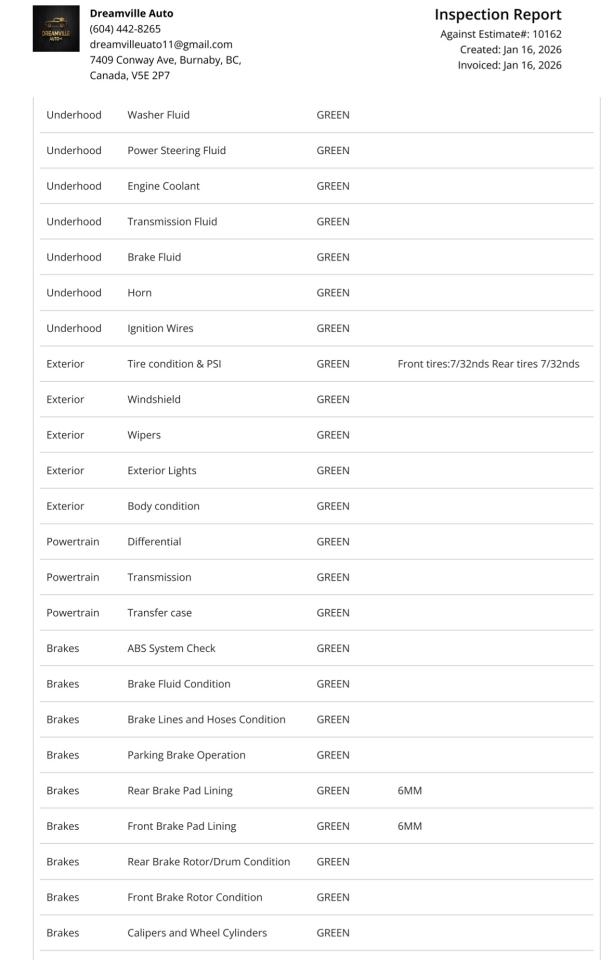Click the 7409 Conway Ave address line

point(165,60)
